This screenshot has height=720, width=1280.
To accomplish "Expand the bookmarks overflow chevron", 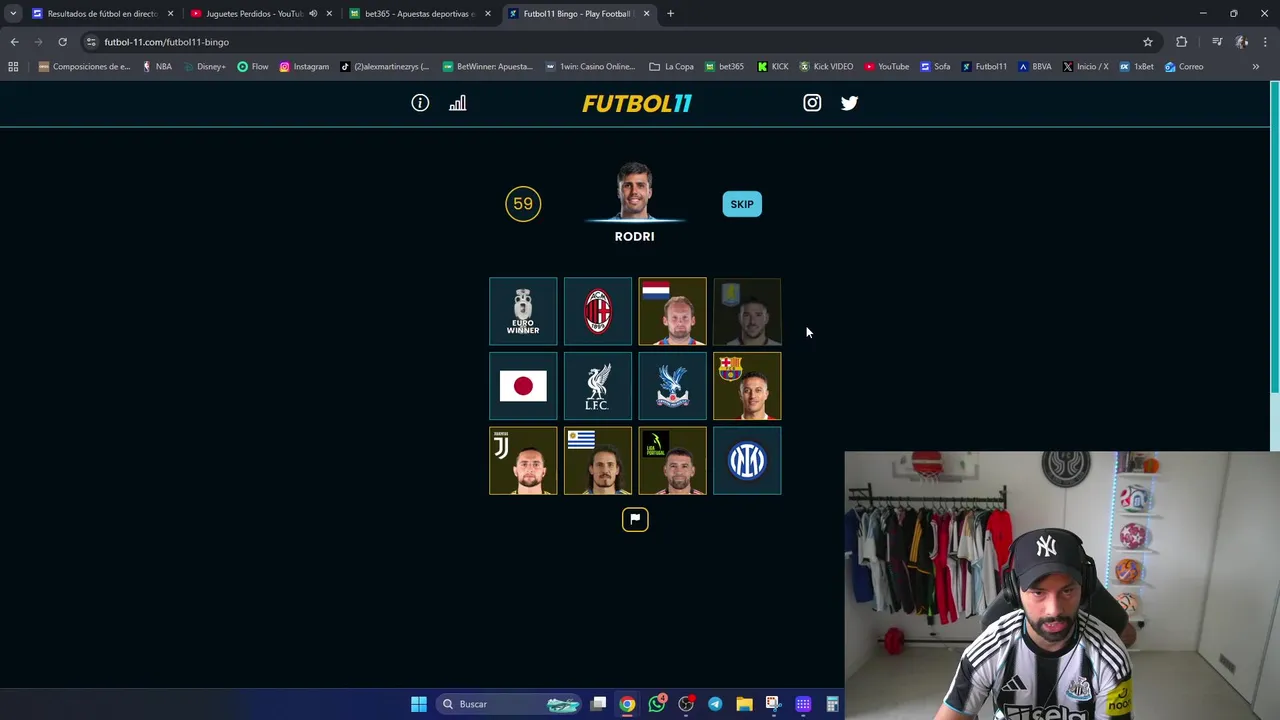I will click(x=1256, y=67).
